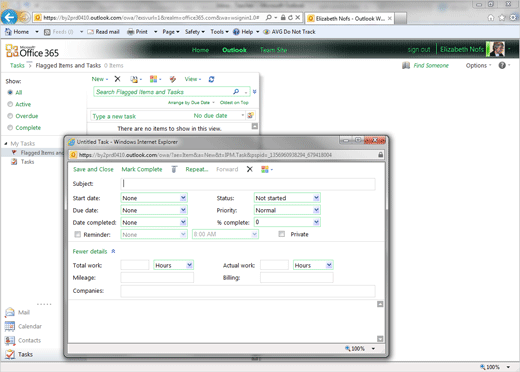Open the View menu in Tasks toolbar

193,79
